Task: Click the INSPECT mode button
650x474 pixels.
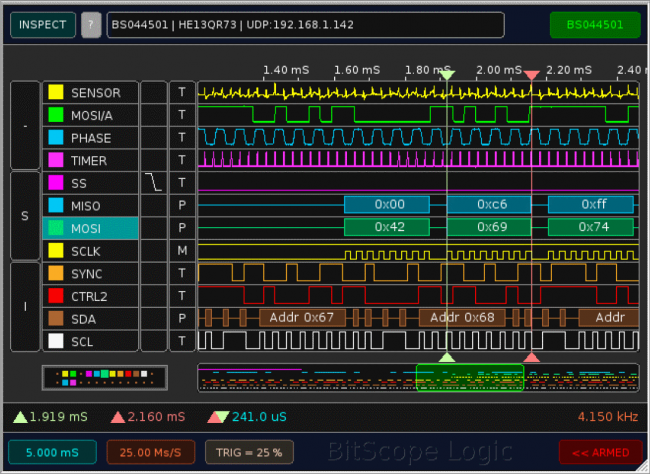Action: click(43, 25)
